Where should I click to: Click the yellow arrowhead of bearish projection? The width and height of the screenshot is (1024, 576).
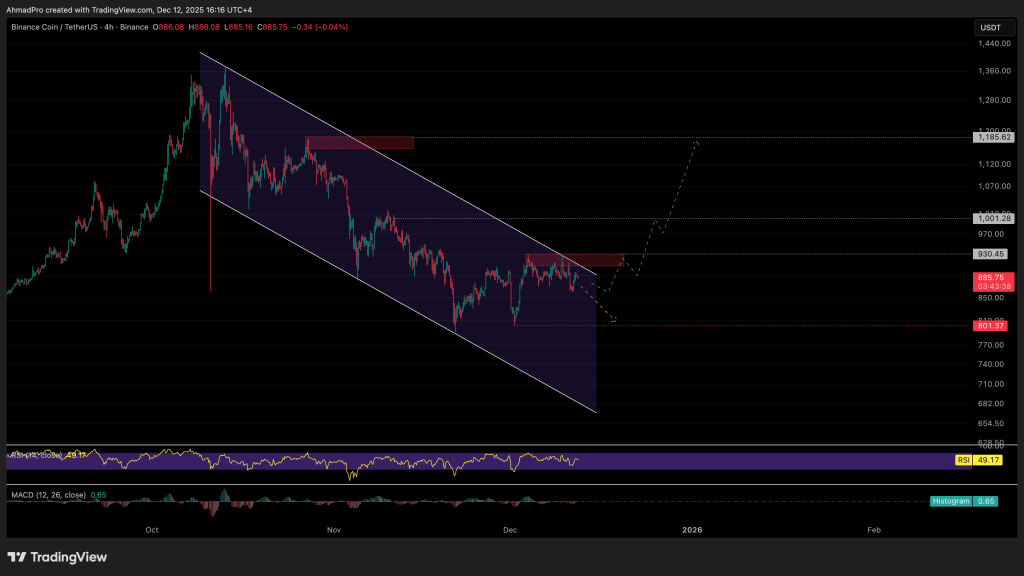coord(614,320)
